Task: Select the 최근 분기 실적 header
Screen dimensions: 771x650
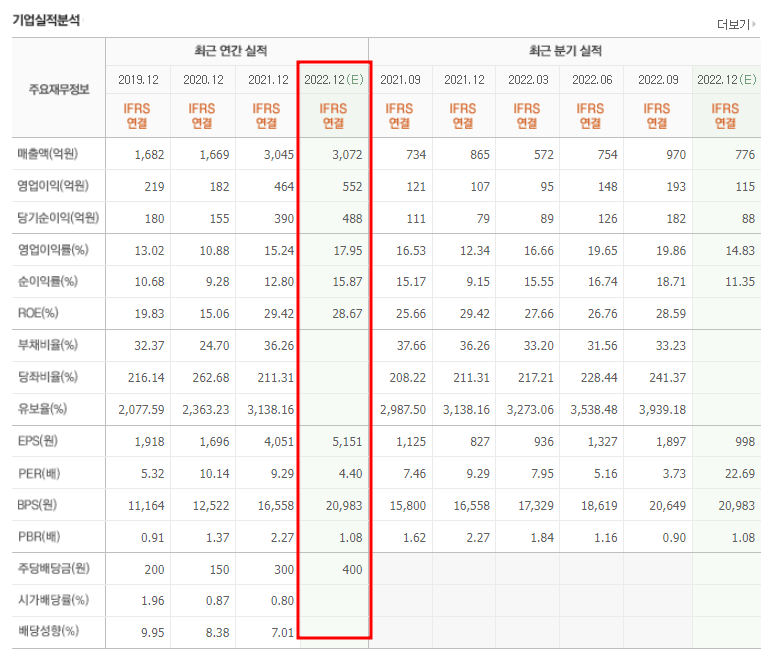Action: tap(565, 51)
